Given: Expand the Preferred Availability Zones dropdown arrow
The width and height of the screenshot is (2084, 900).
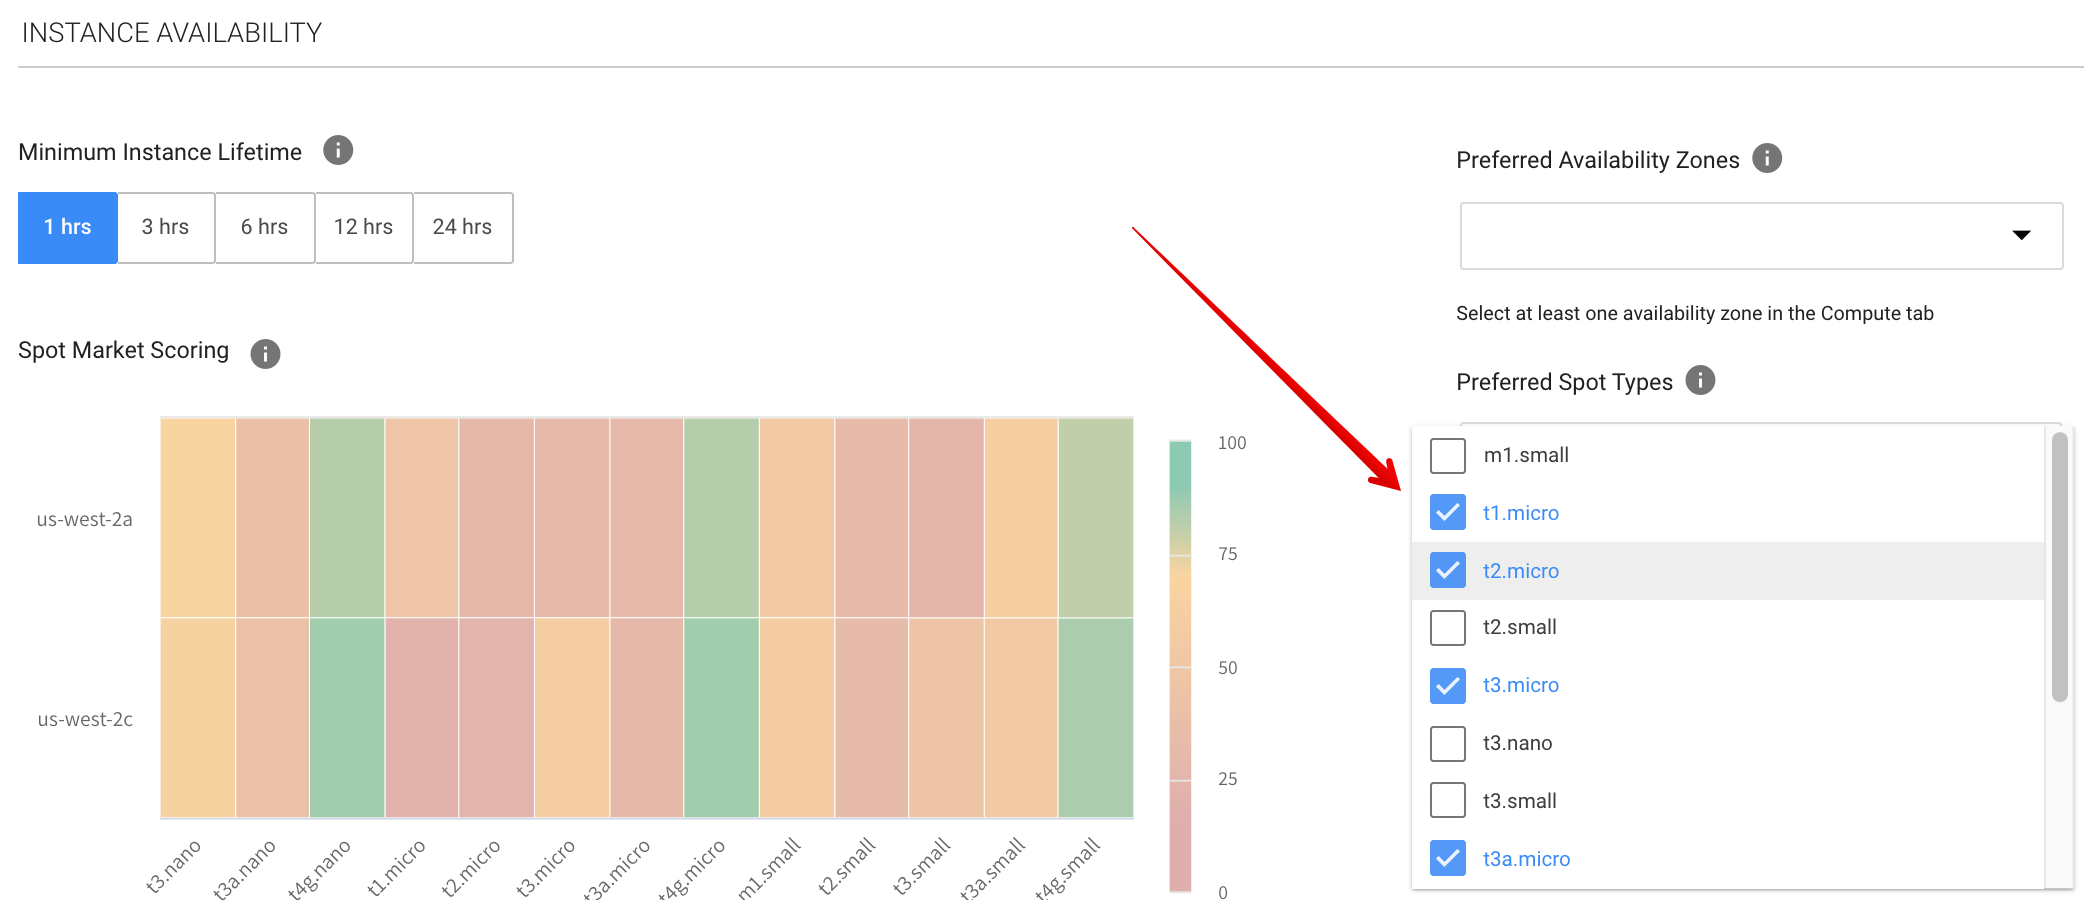Looking at the screenshot, I should 2021,235.
